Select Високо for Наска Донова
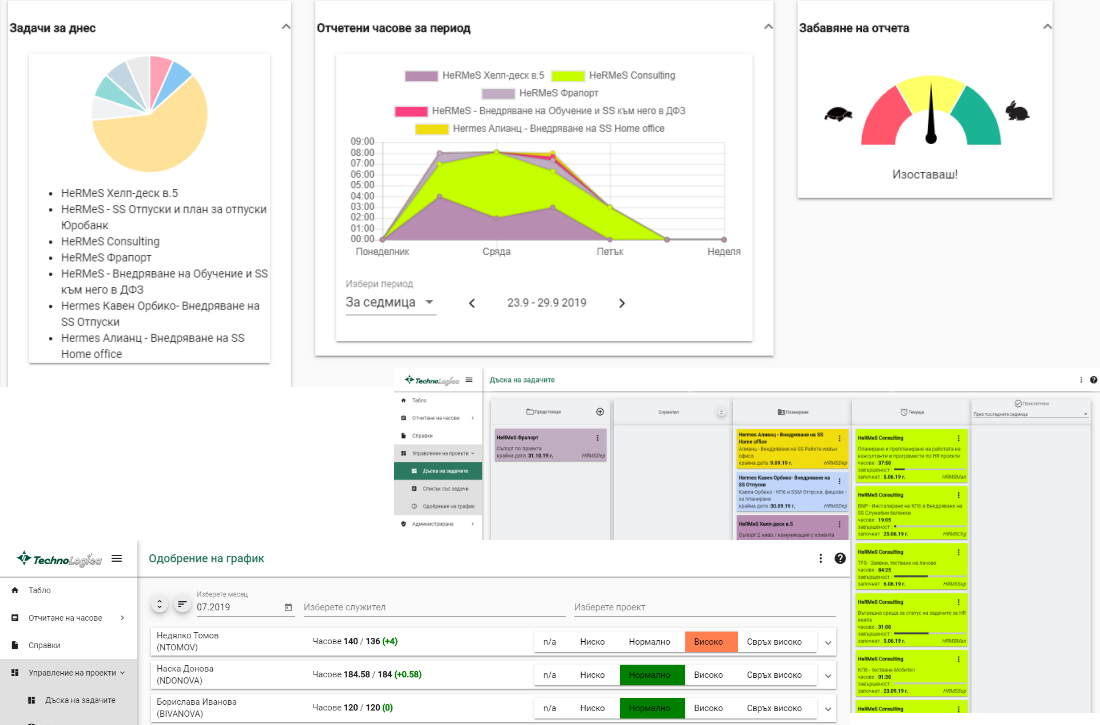This screenshot has width=1100, height=725. [x=709, y=674]
